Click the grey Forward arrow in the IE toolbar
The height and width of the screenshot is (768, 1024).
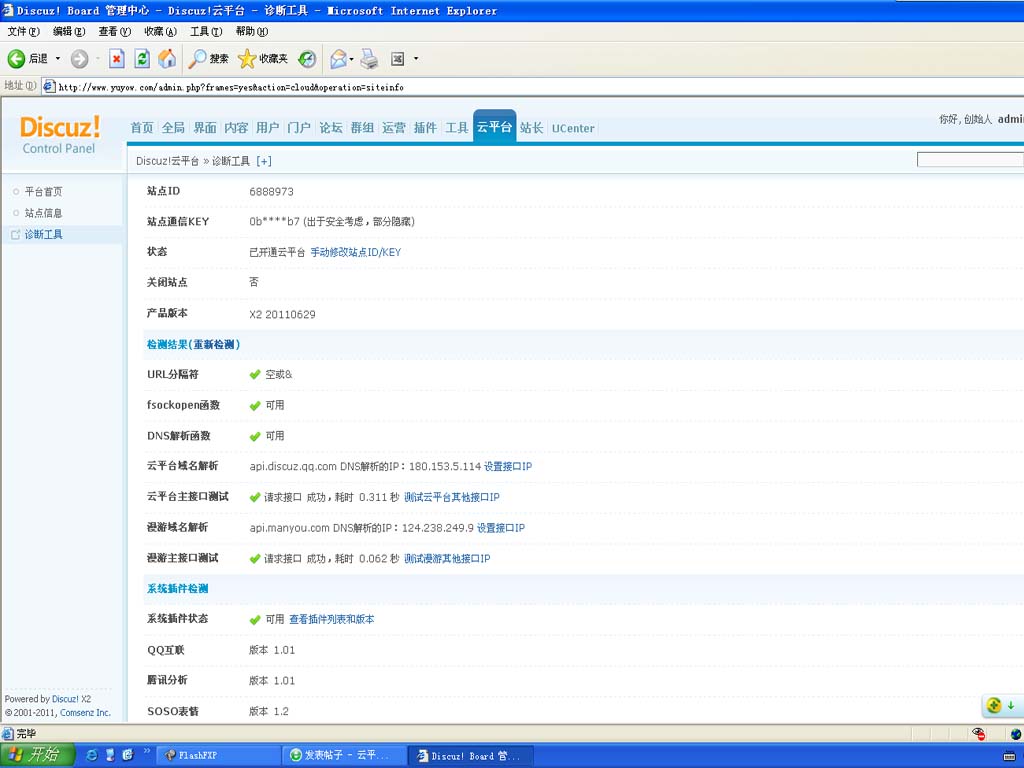(x=80, y=59)
